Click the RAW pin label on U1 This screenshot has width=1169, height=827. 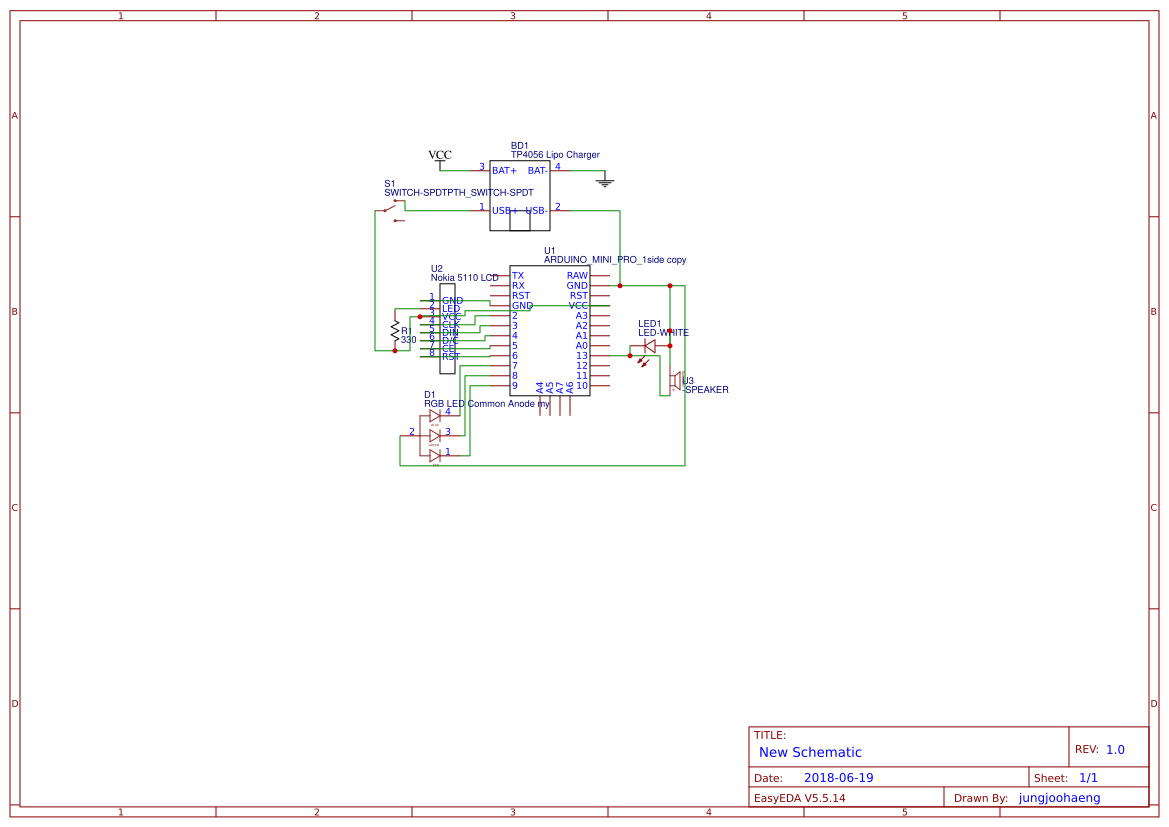pos(578,275)
